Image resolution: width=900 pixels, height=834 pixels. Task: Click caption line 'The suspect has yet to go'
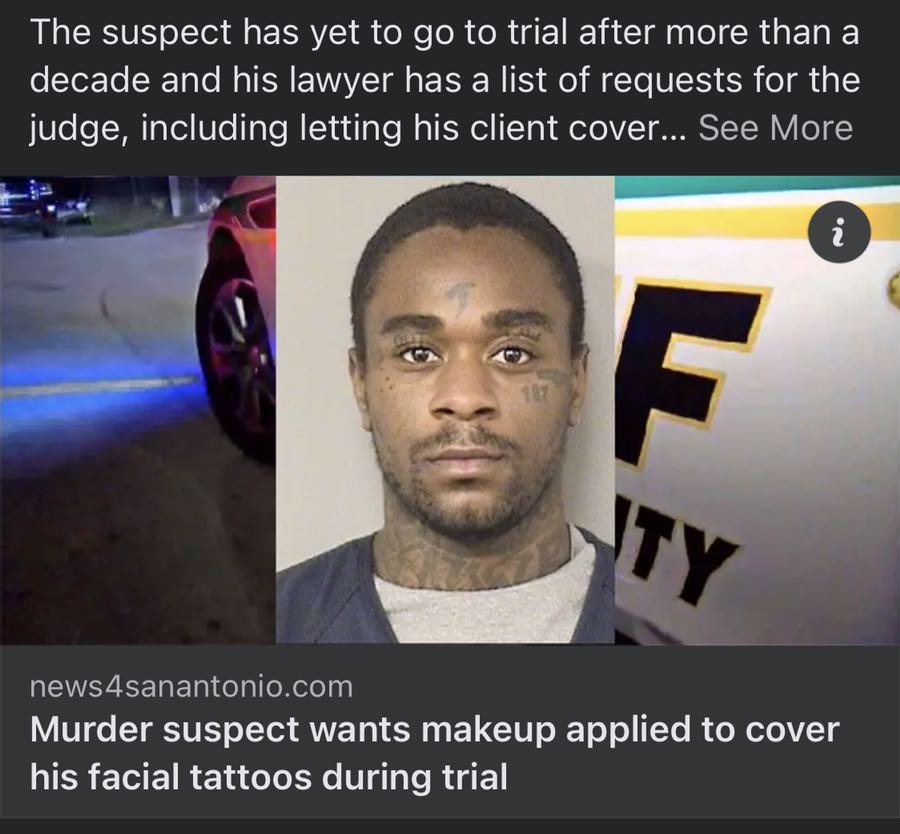[x=444, y=32]
